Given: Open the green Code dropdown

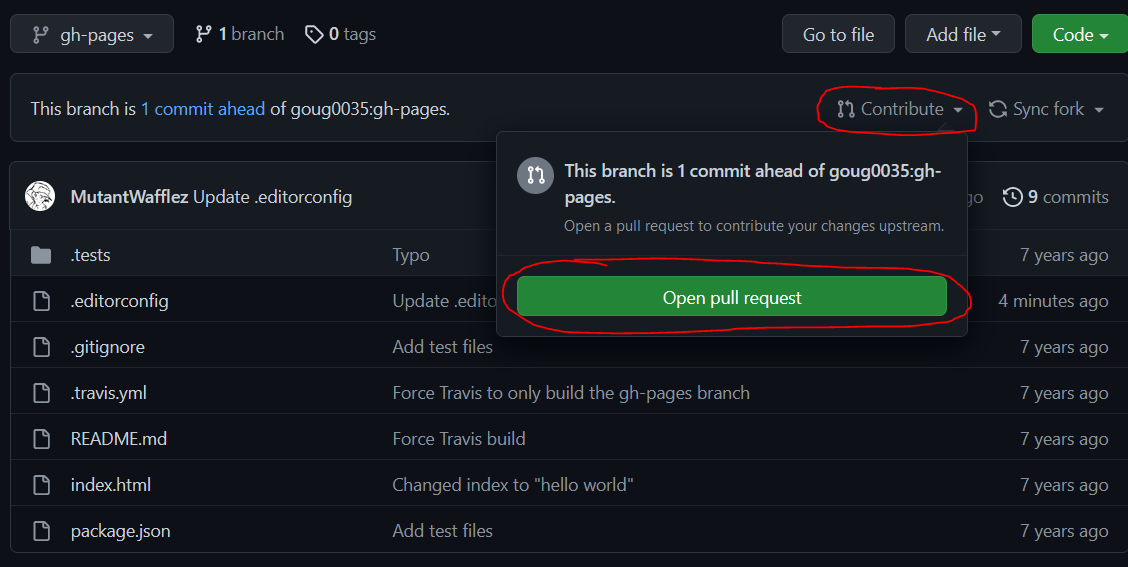Looking at the screenshot, I should 1080,34.
